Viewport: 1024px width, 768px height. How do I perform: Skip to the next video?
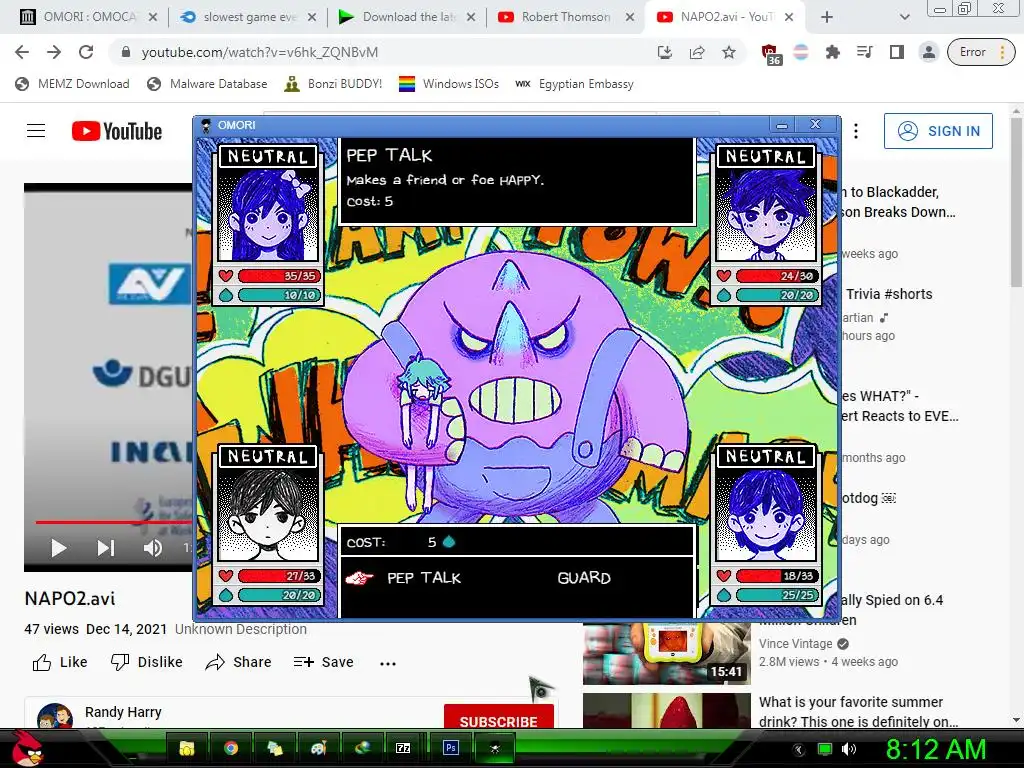click(x=106, y=548)
